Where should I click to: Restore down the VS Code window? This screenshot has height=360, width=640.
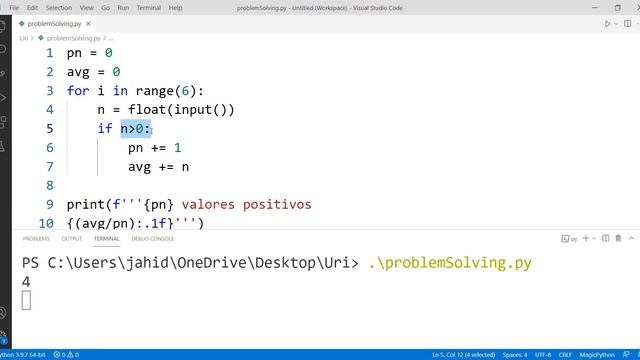(x=618, y=8)
